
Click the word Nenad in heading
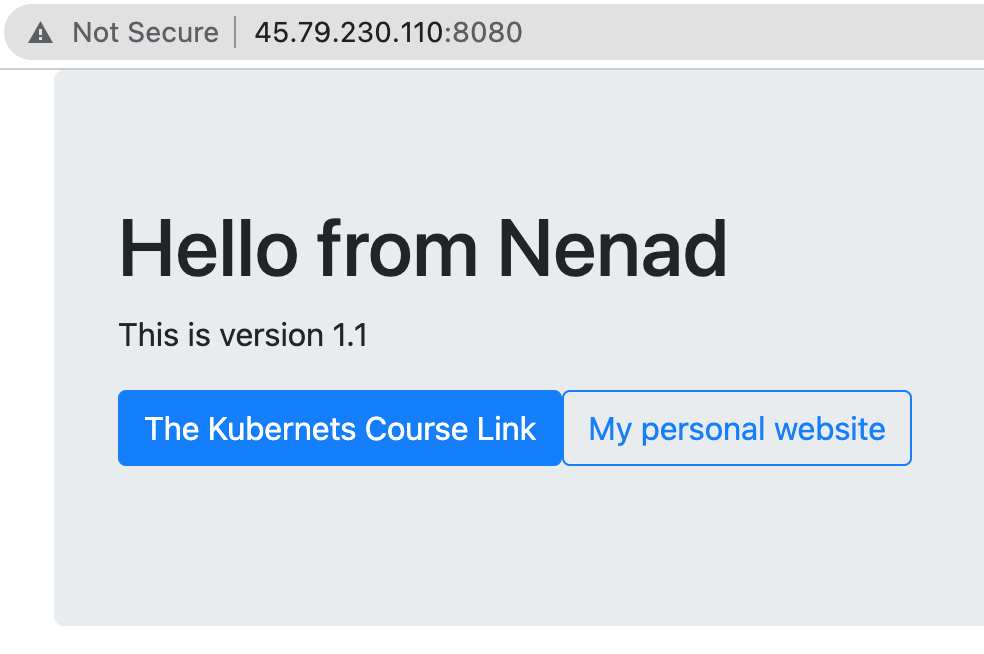pyautogui.click(x=613, y=249)
